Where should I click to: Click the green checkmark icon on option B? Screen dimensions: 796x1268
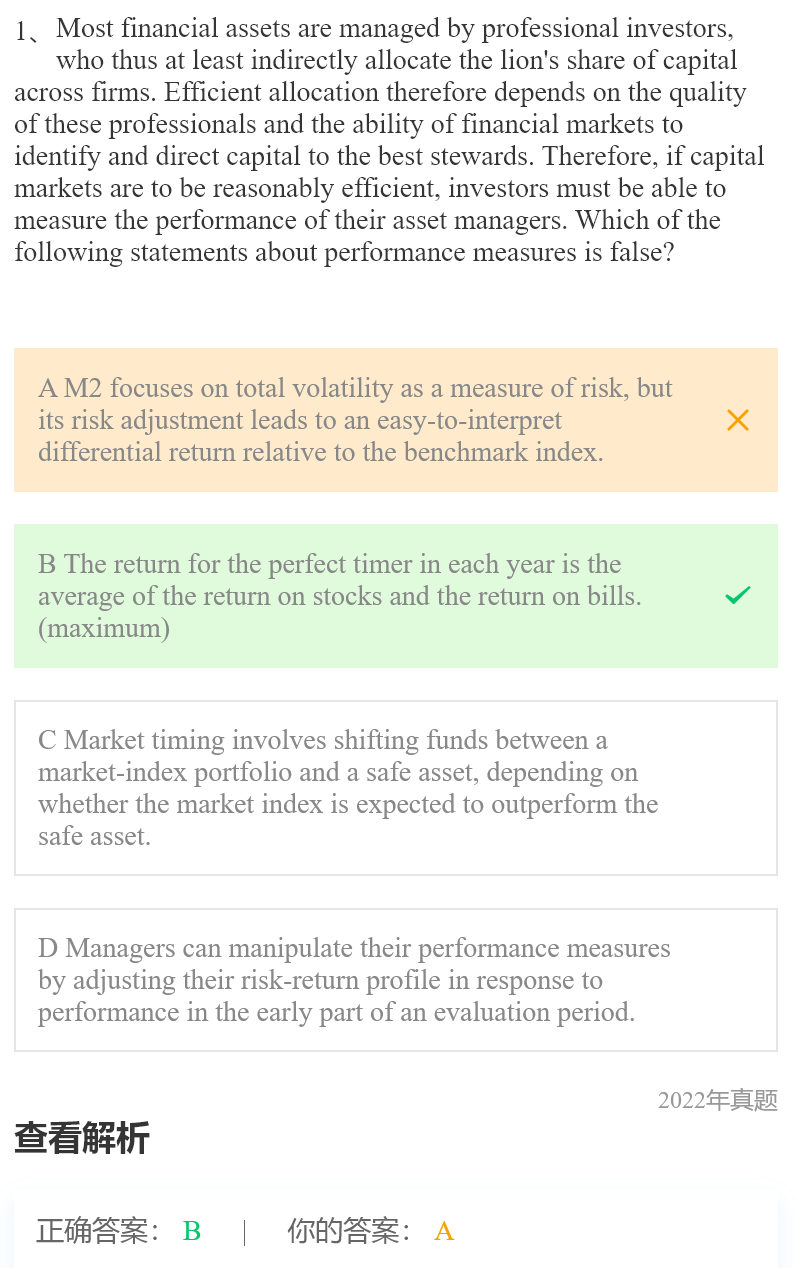[x=738, y=596]
